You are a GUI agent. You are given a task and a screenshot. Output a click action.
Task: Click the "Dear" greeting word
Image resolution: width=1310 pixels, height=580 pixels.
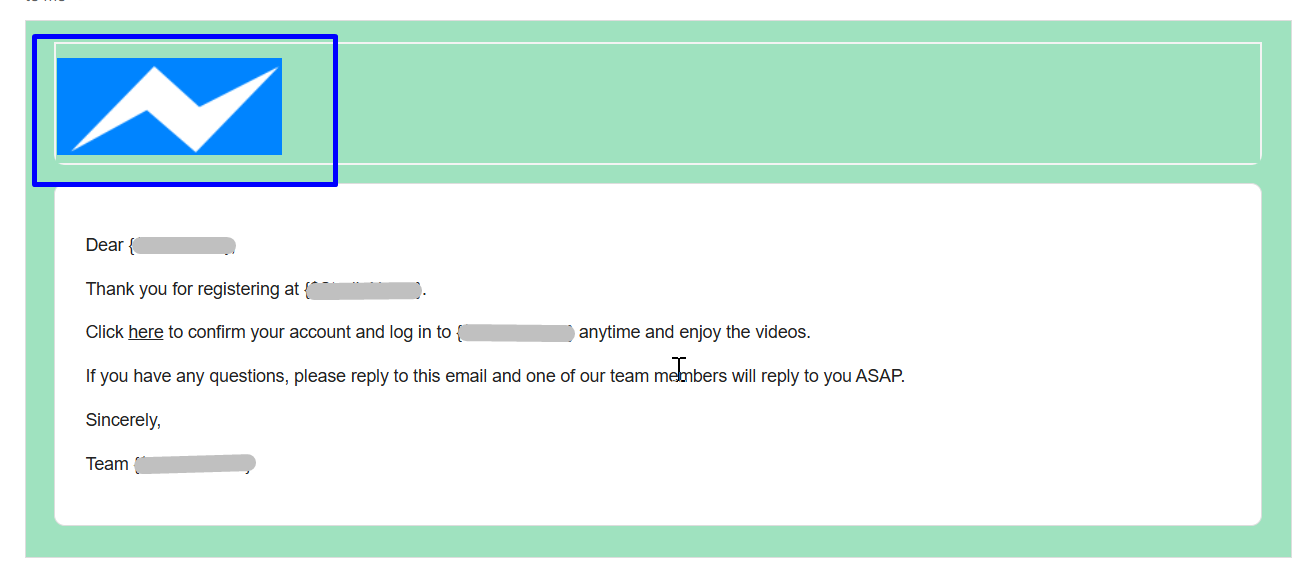point(104,245)
